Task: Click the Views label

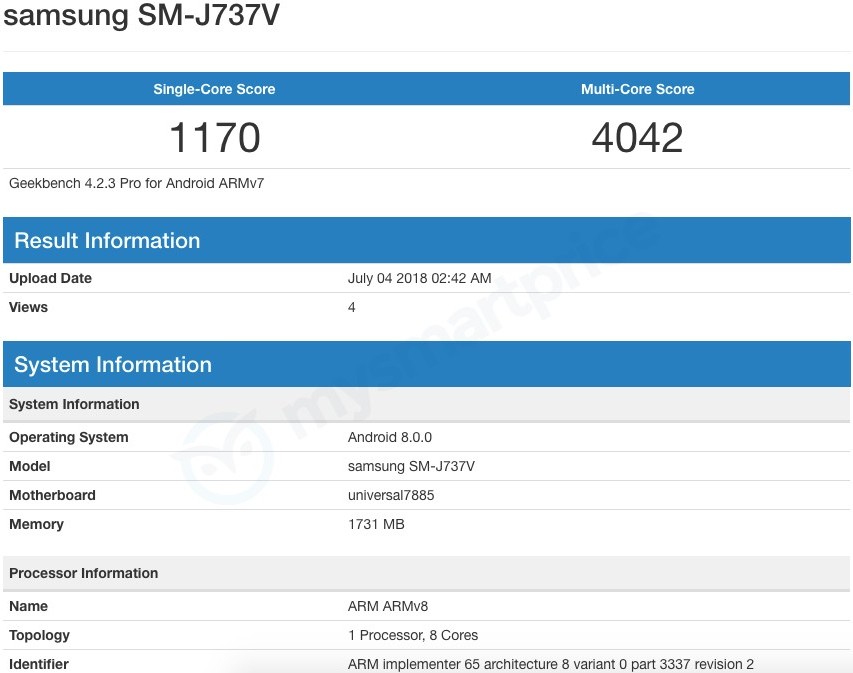Action: [x=28, y=307]
